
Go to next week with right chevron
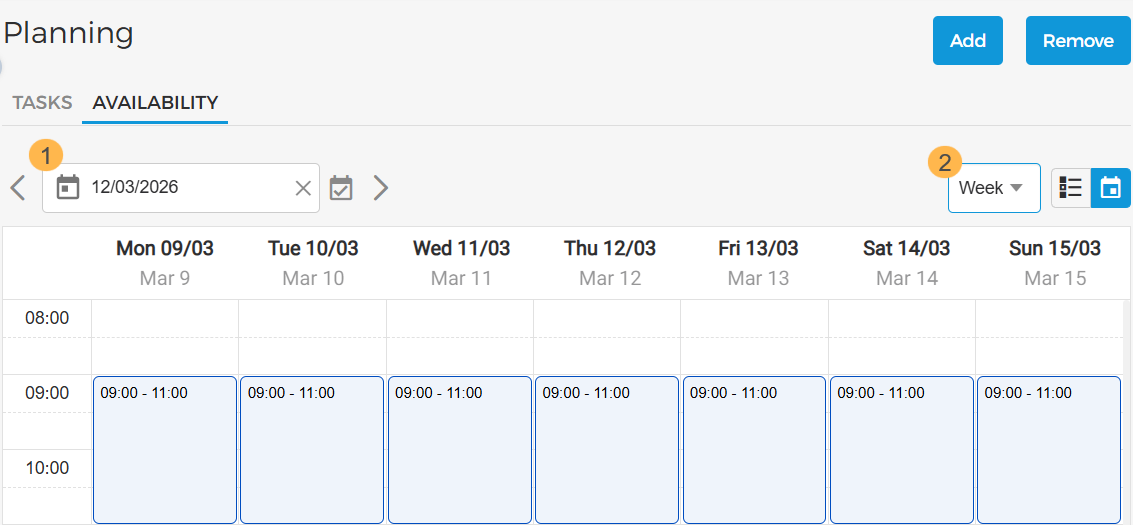380,188
